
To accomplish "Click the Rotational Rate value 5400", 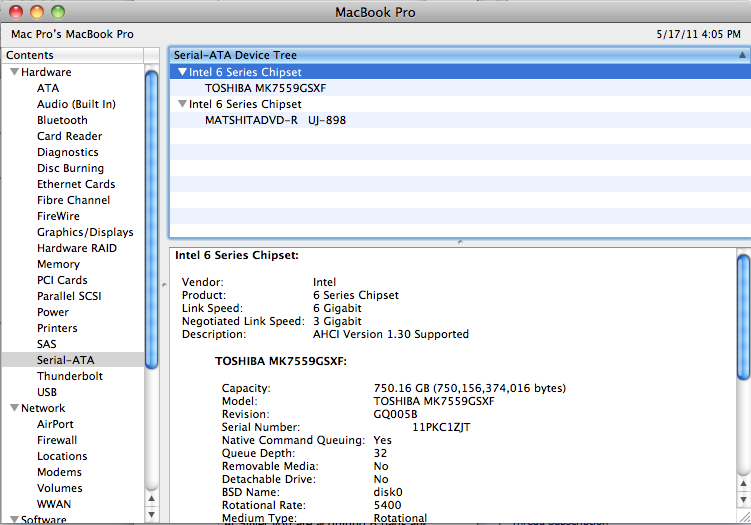I will click(387, 505).
